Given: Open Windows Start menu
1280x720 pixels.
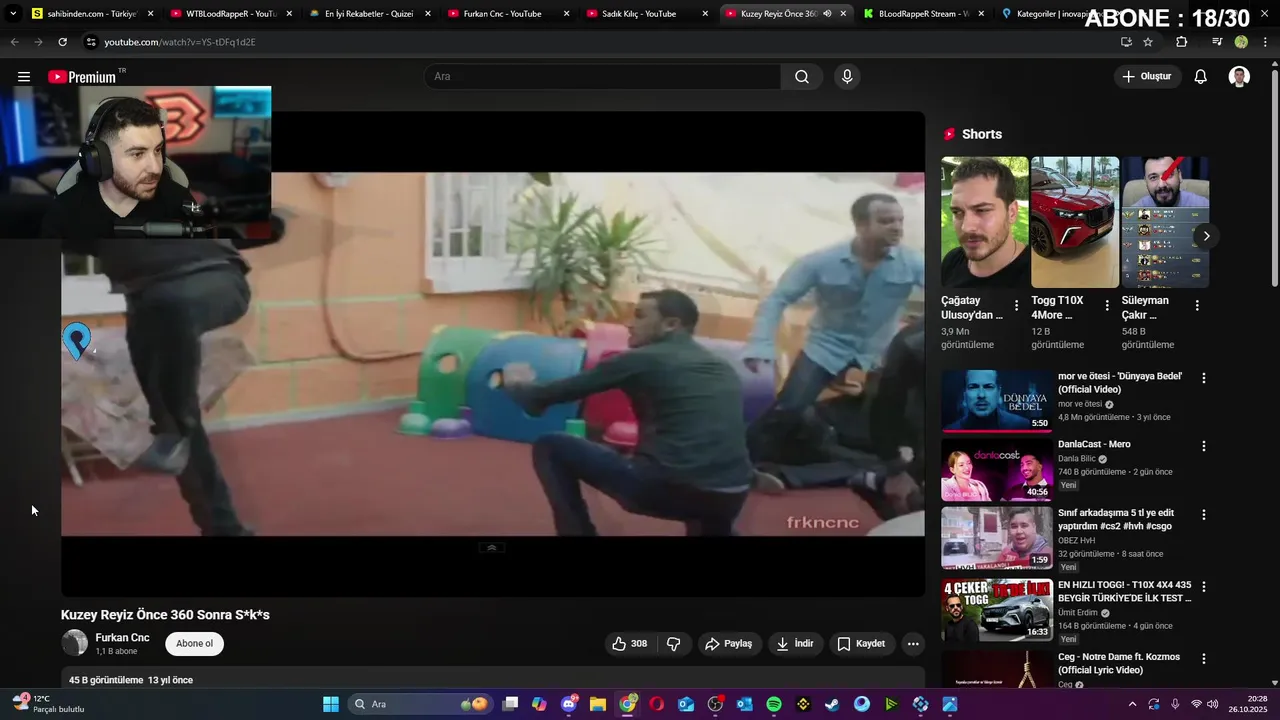Looking at the screenshot, I should [x=331, y=704].
